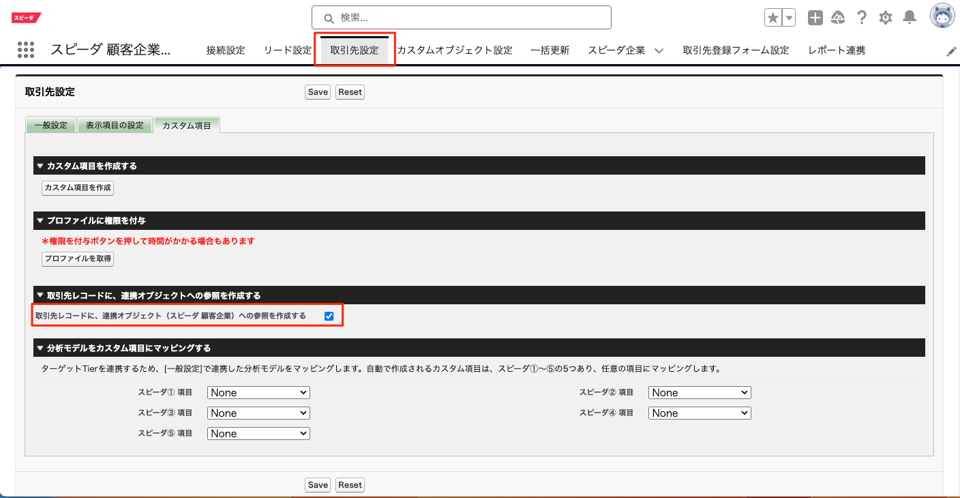Open the カスタムオブジェクト設定 tab

pos(454,50)
